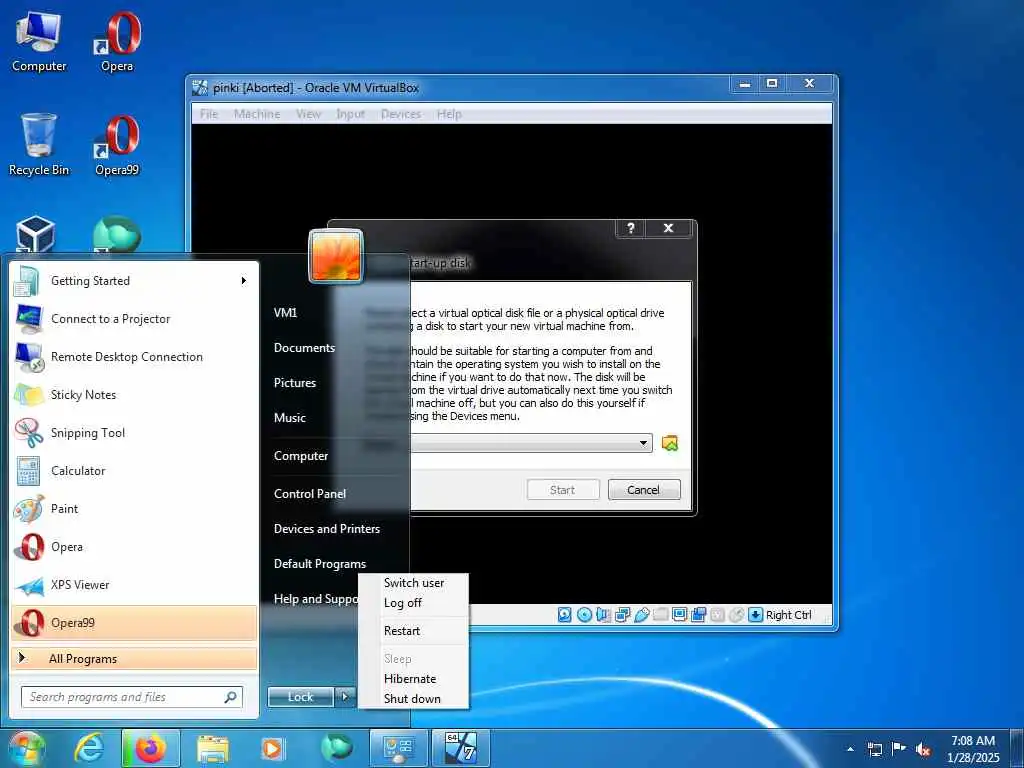Click the optical disk icon in VirtualBox status bar
The image size is (1024, 768).
584,615
